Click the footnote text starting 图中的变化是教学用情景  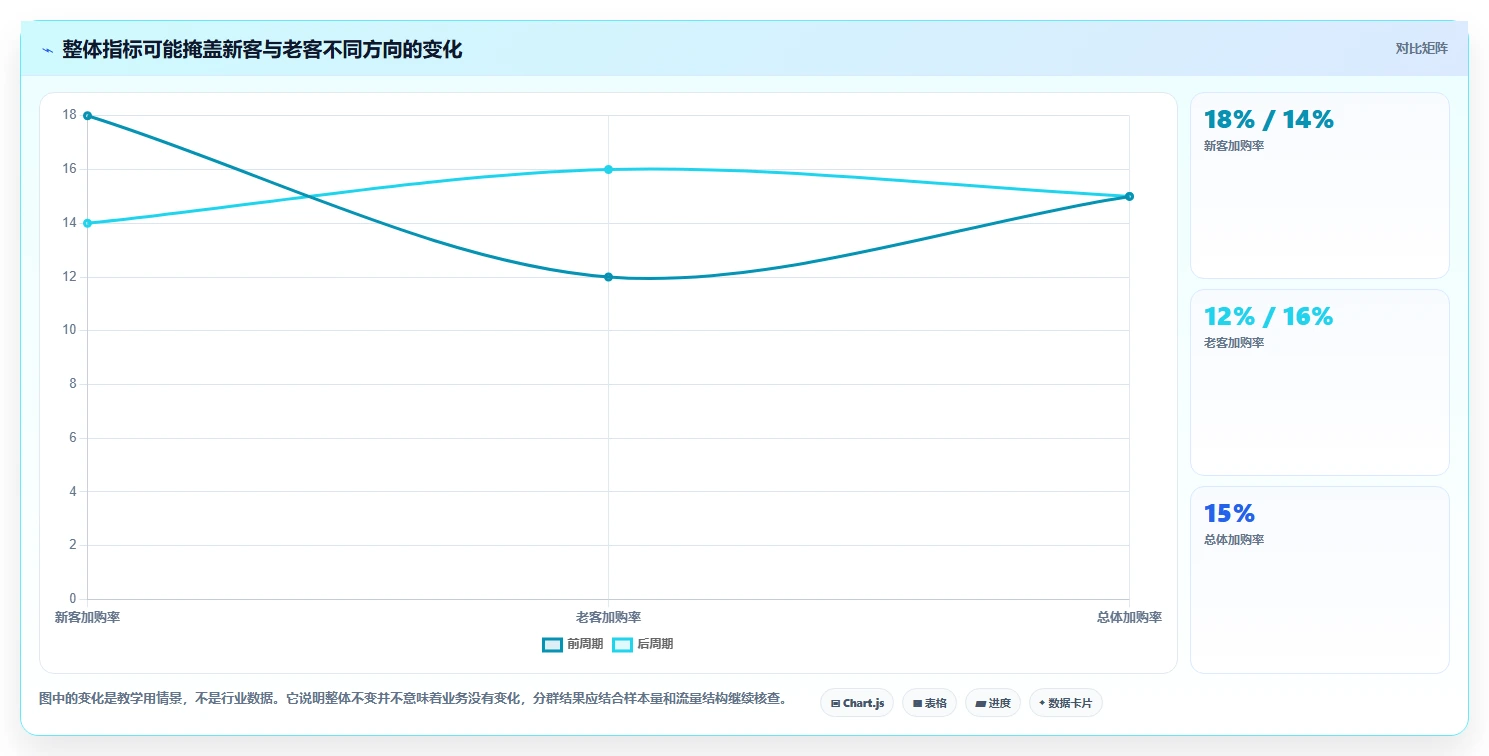pyautogui.click(x=413, y=698)
